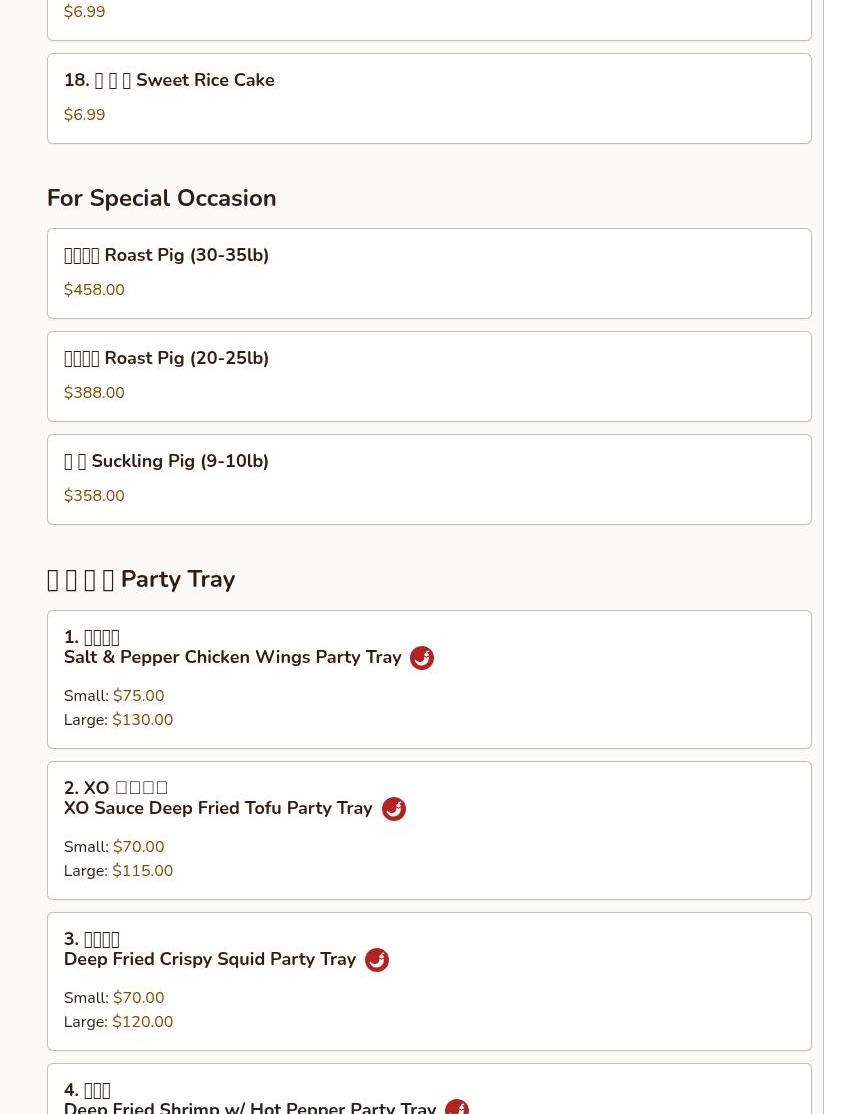The image size is (844, 1114).
Task: Select Roast Pig (30-35lb) item
Action: [x=429, y=274]
